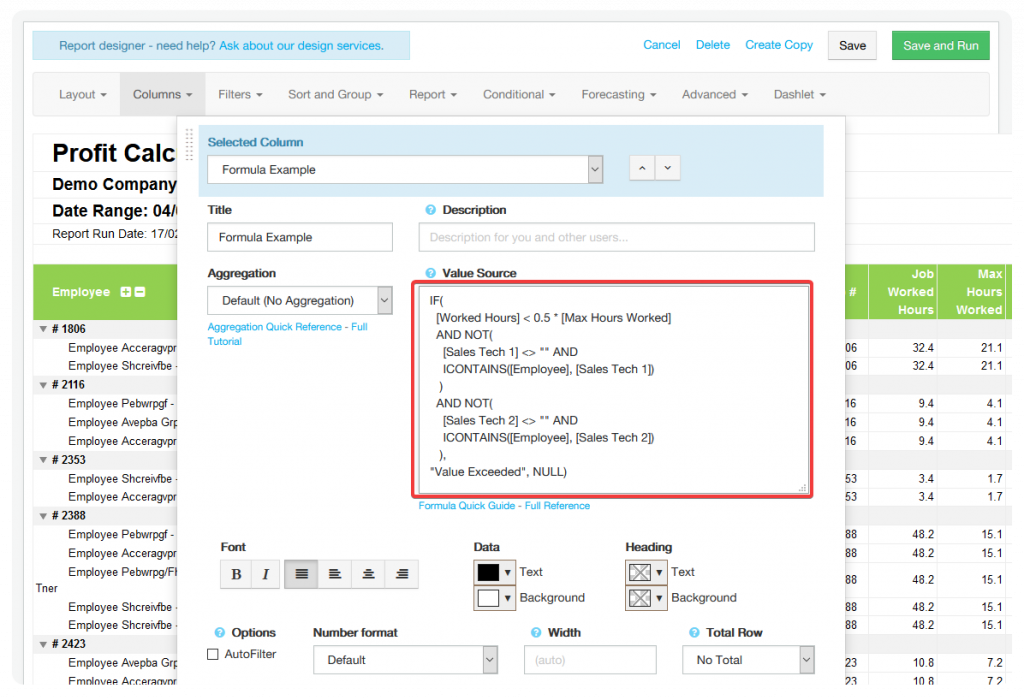The width and height of the screenshot is (1024, 700).
Task: Toggle italic font formatting
Action: point(265,574)
